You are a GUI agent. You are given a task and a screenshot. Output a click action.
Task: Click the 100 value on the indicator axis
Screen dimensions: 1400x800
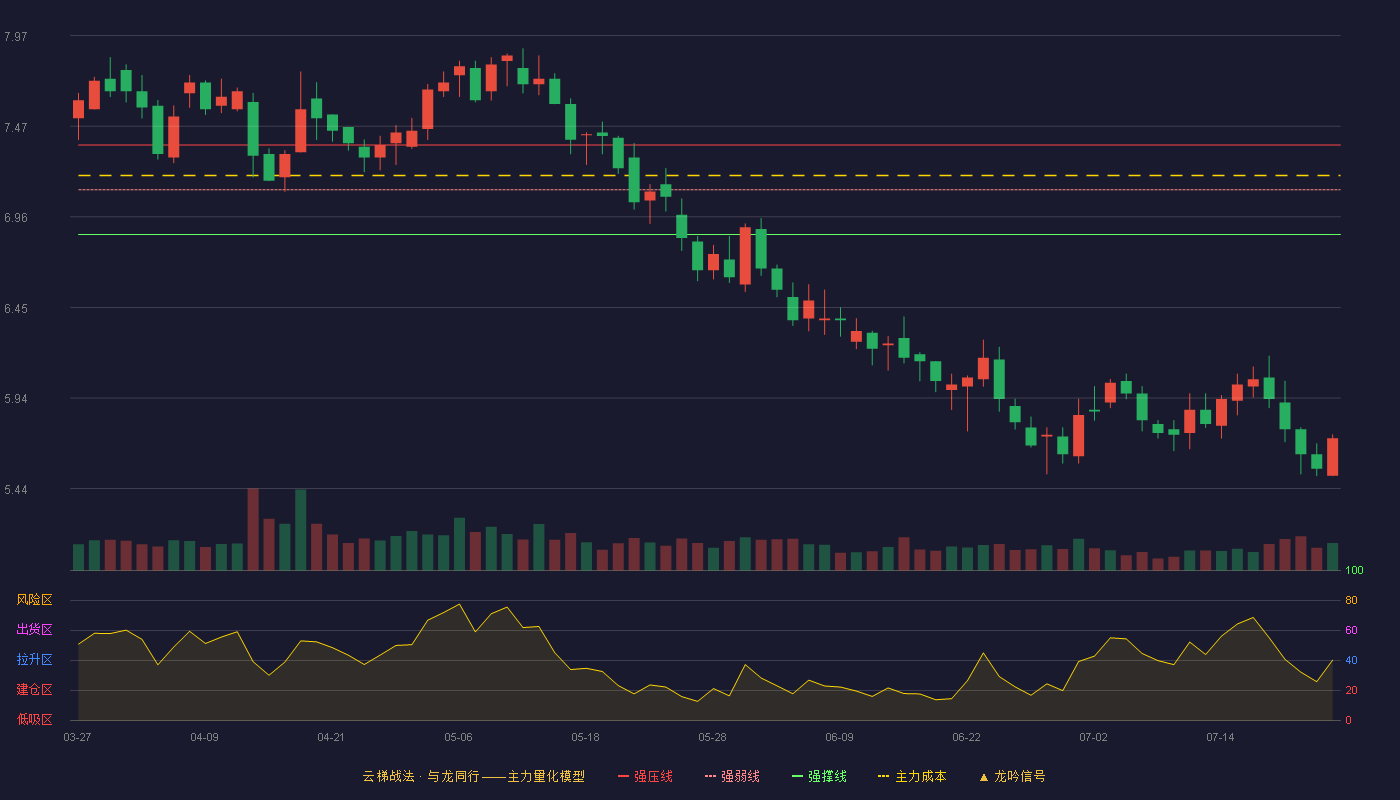[1355, 571]
